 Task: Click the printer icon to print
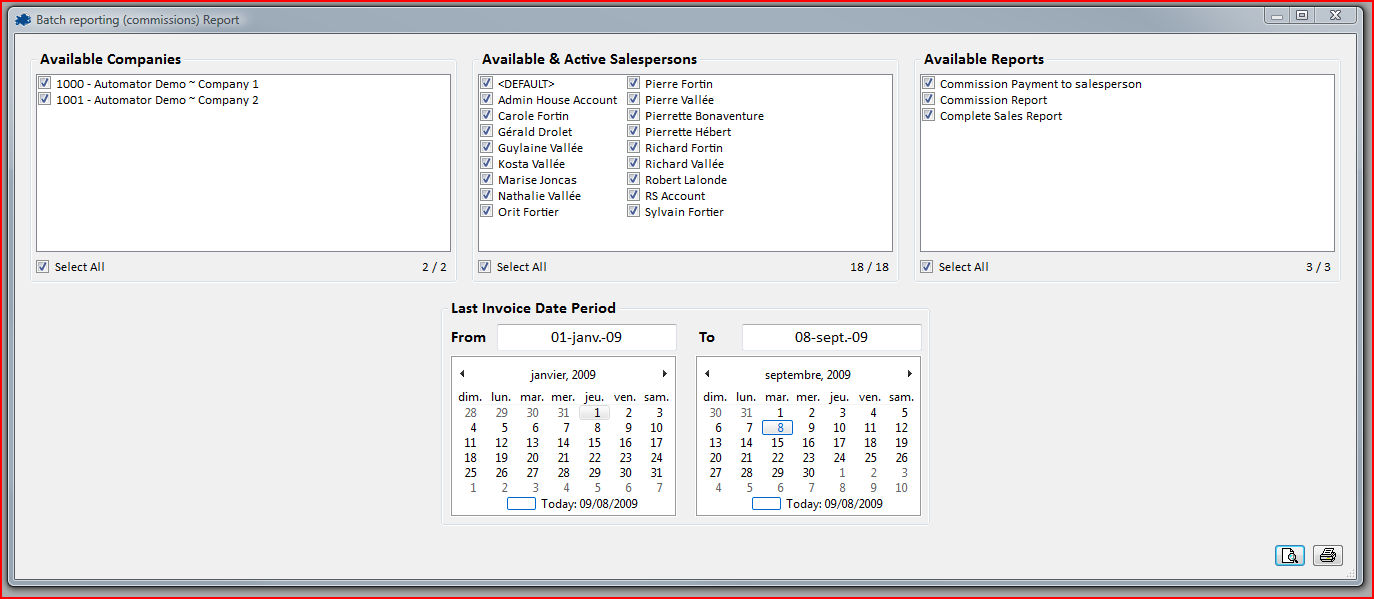[1328, 555]
